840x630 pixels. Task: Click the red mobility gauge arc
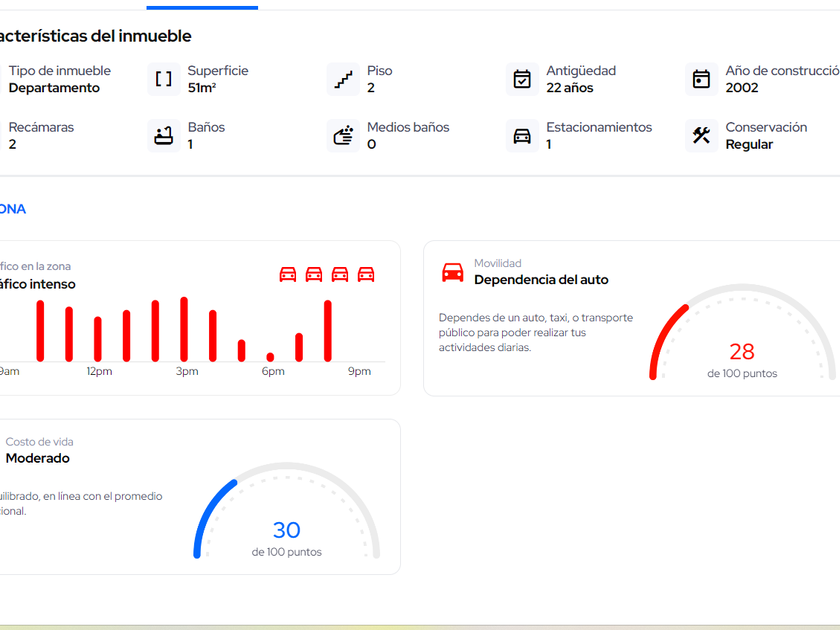click(666, 340)
